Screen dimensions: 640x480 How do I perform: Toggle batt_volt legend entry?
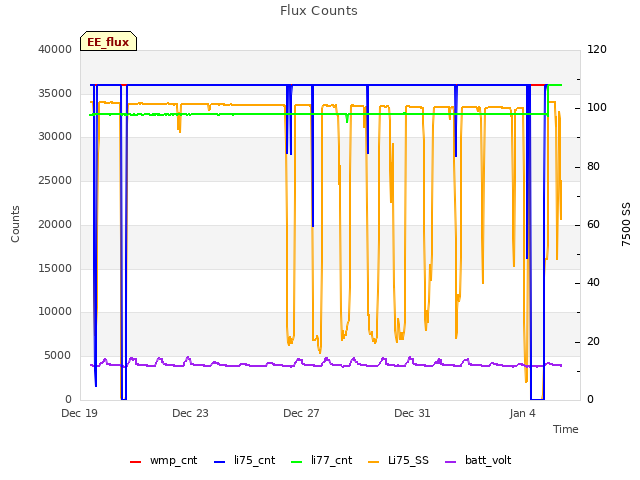(478, 460)
